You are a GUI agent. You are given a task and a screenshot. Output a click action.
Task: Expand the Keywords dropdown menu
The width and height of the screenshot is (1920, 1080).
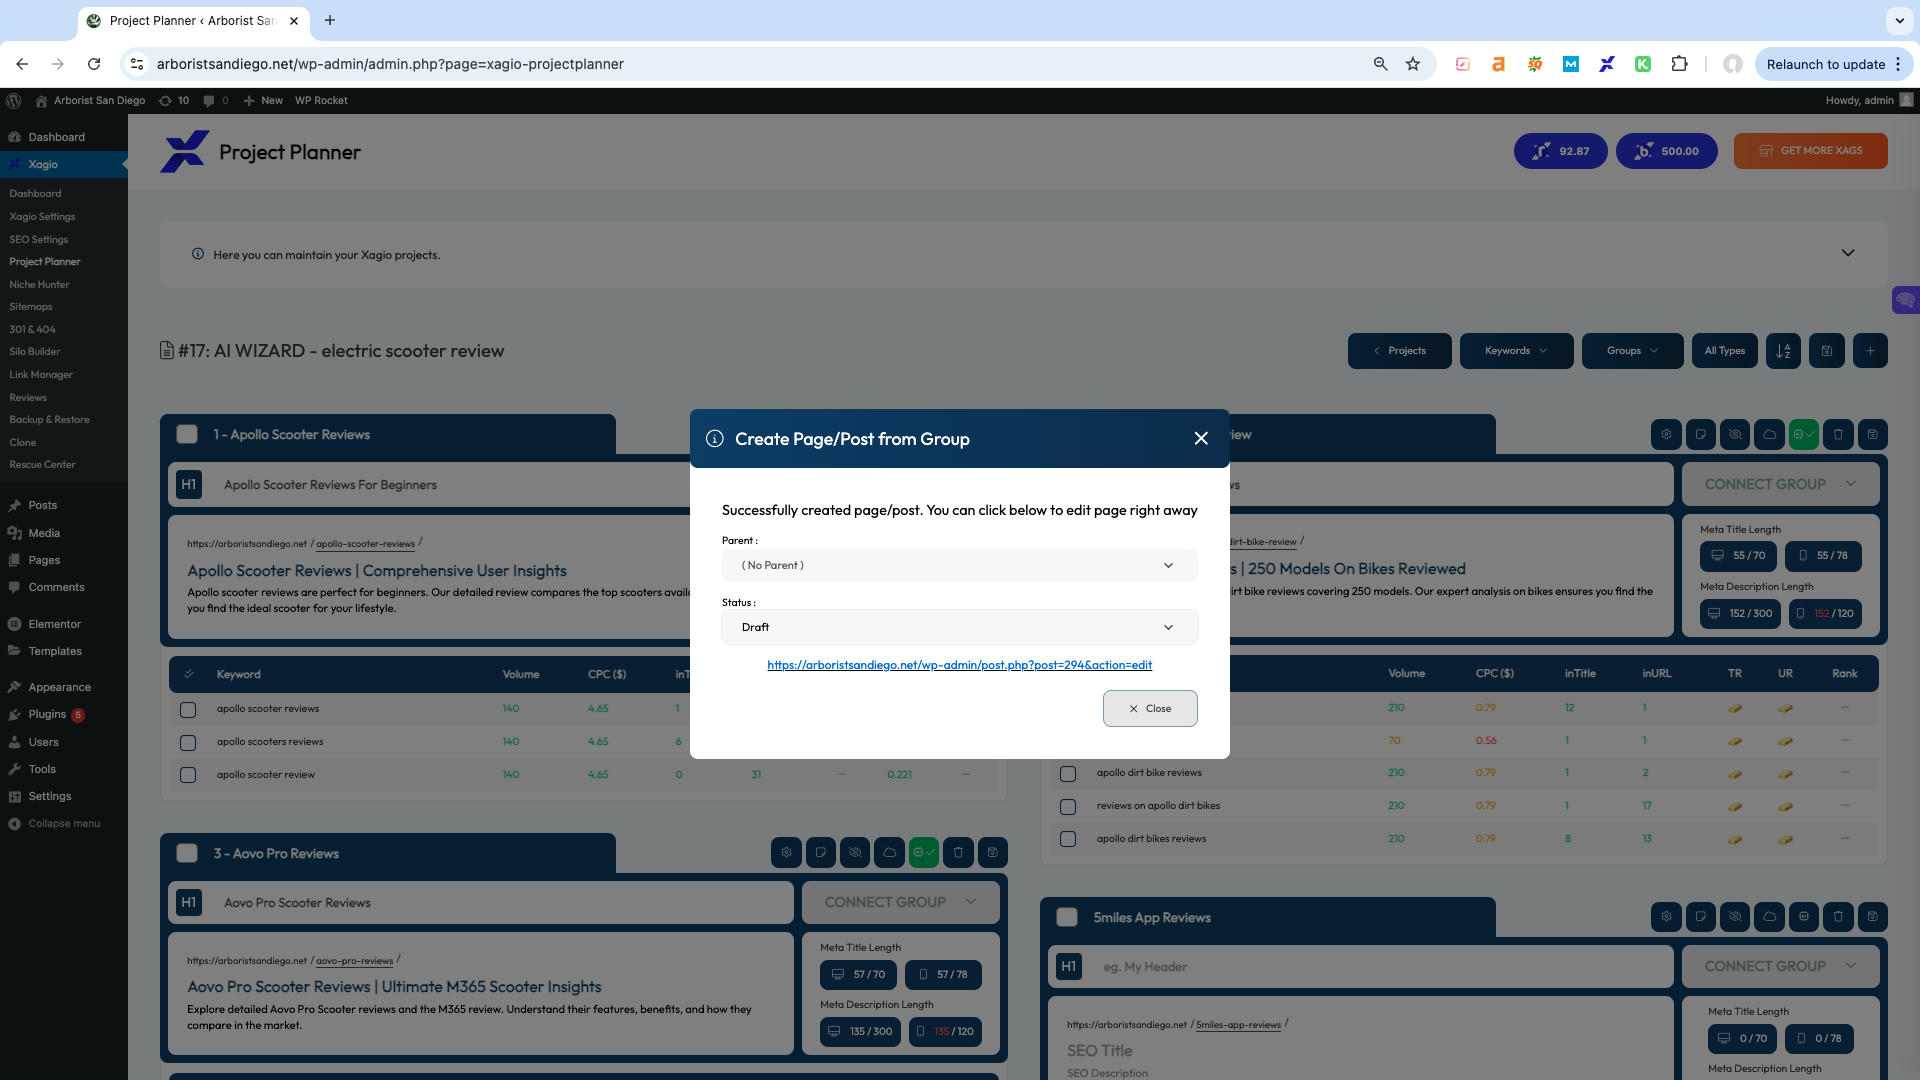click(1516, 350)
